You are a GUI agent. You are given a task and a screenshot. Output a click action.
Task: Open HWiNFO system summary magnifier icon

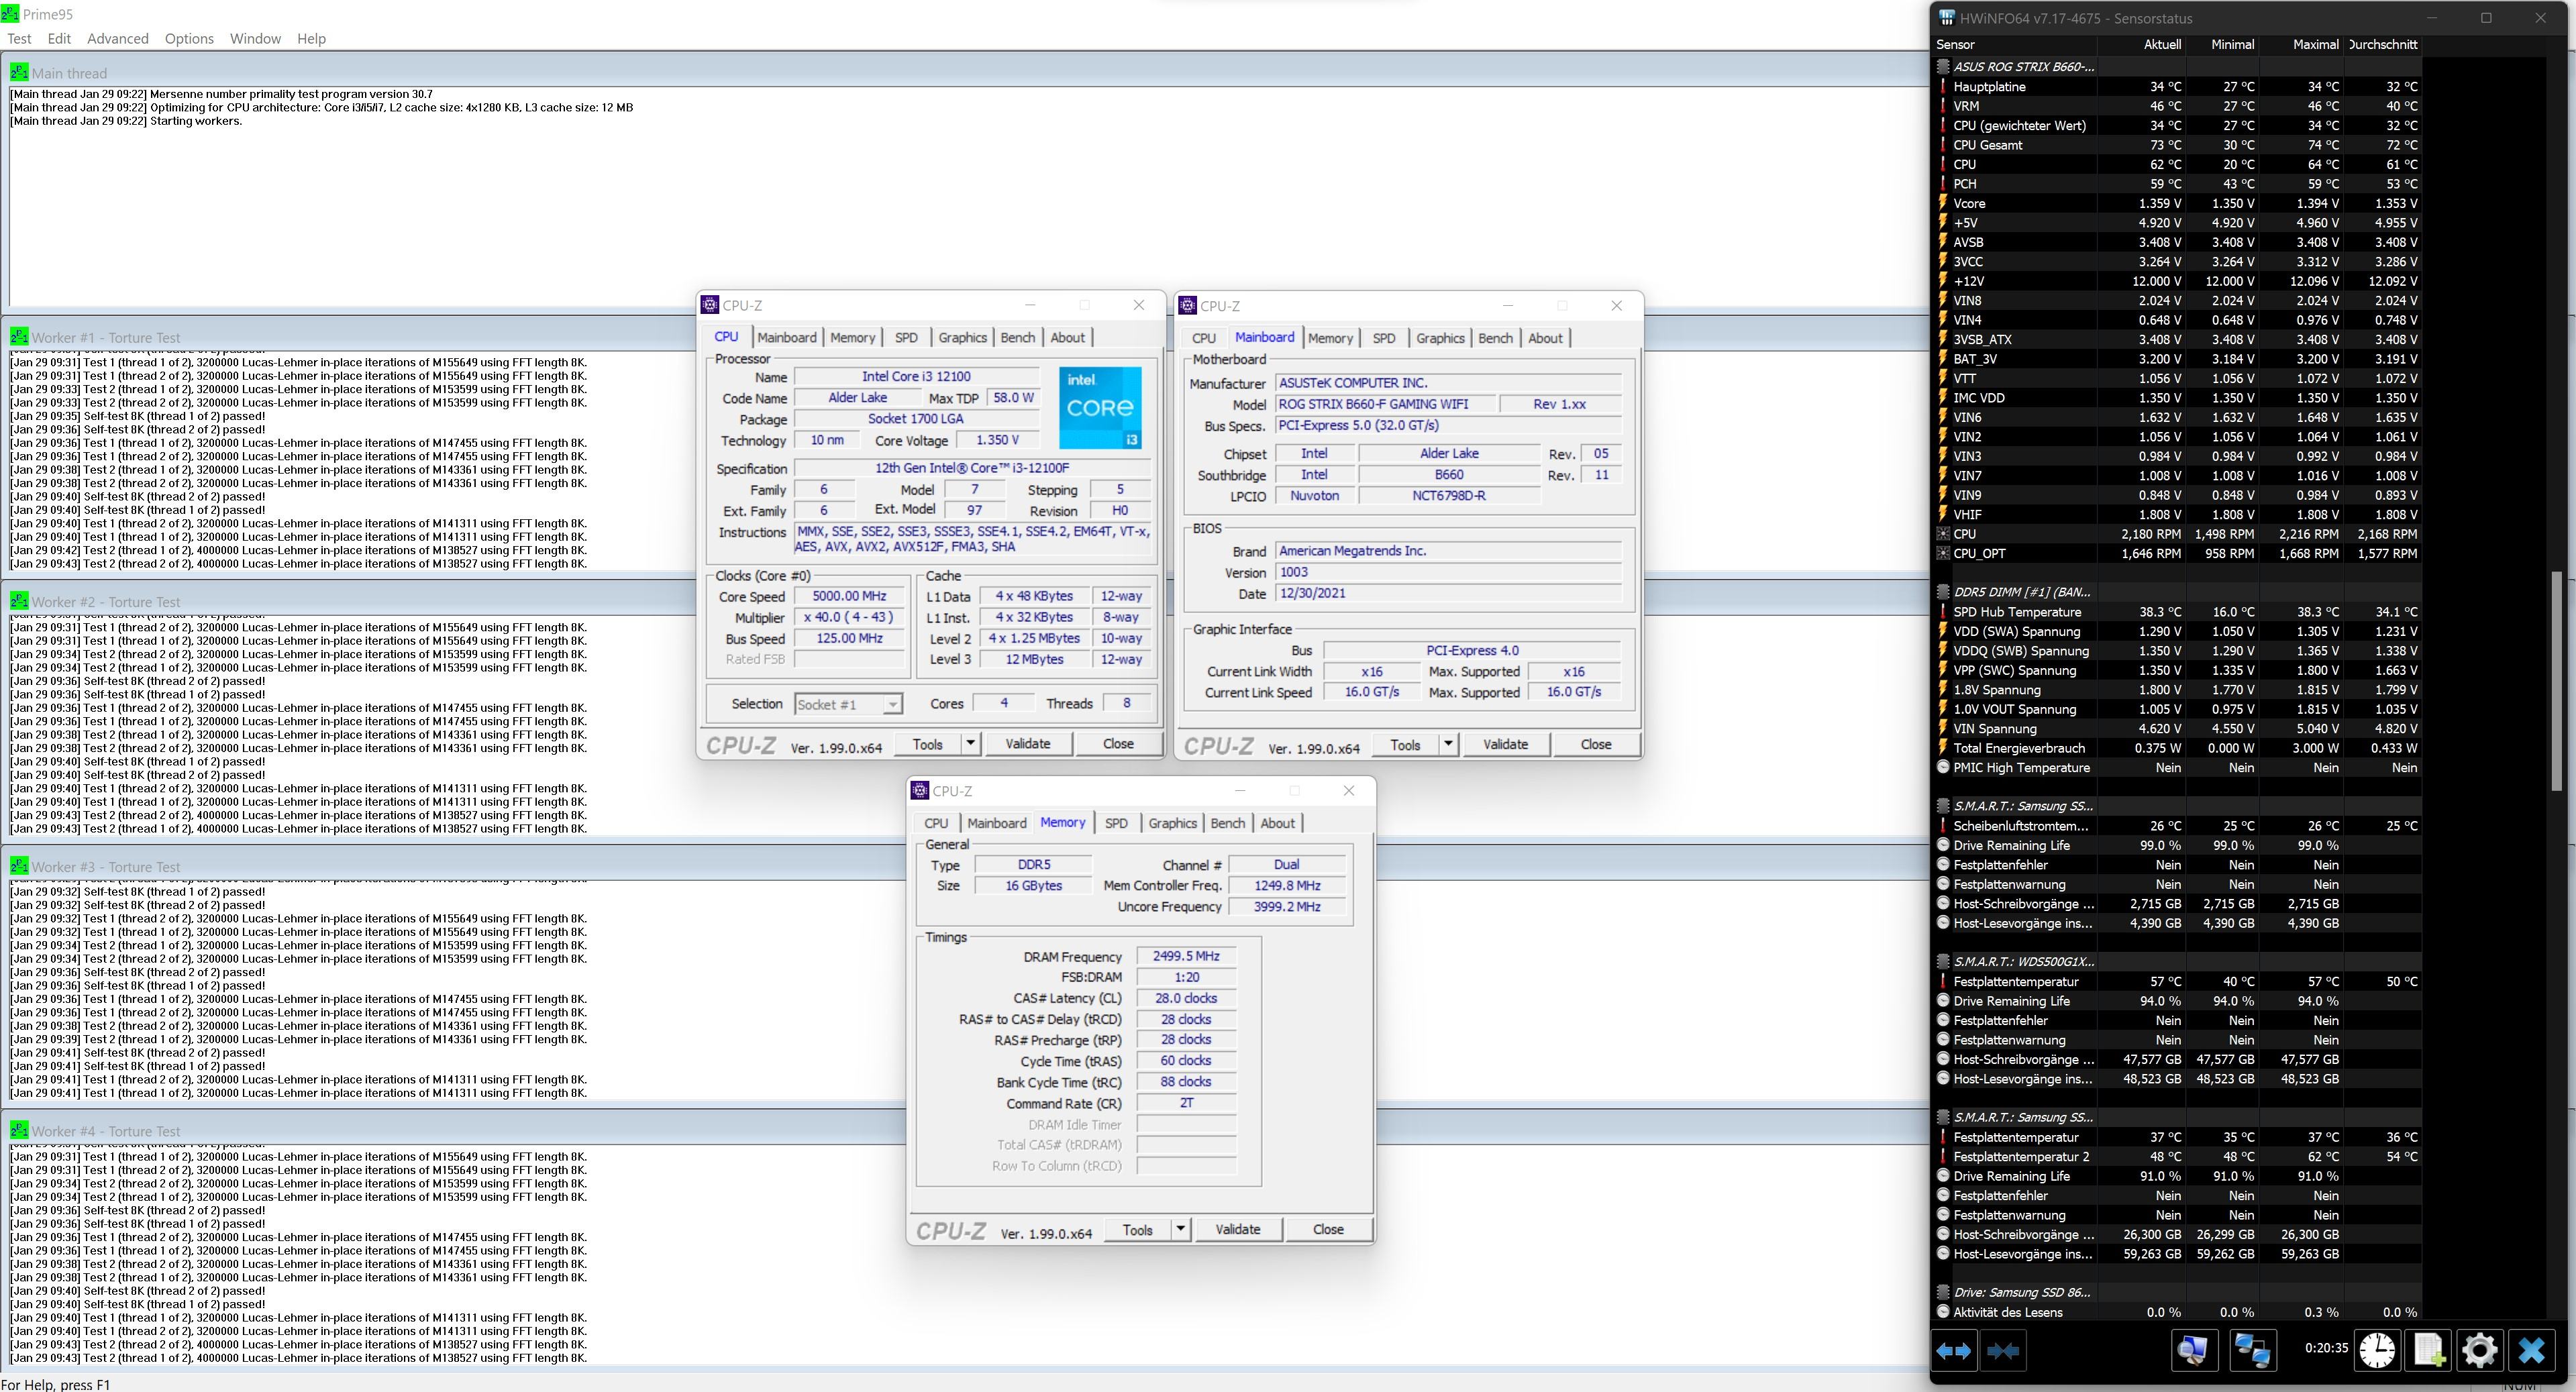point(2193,1351)
